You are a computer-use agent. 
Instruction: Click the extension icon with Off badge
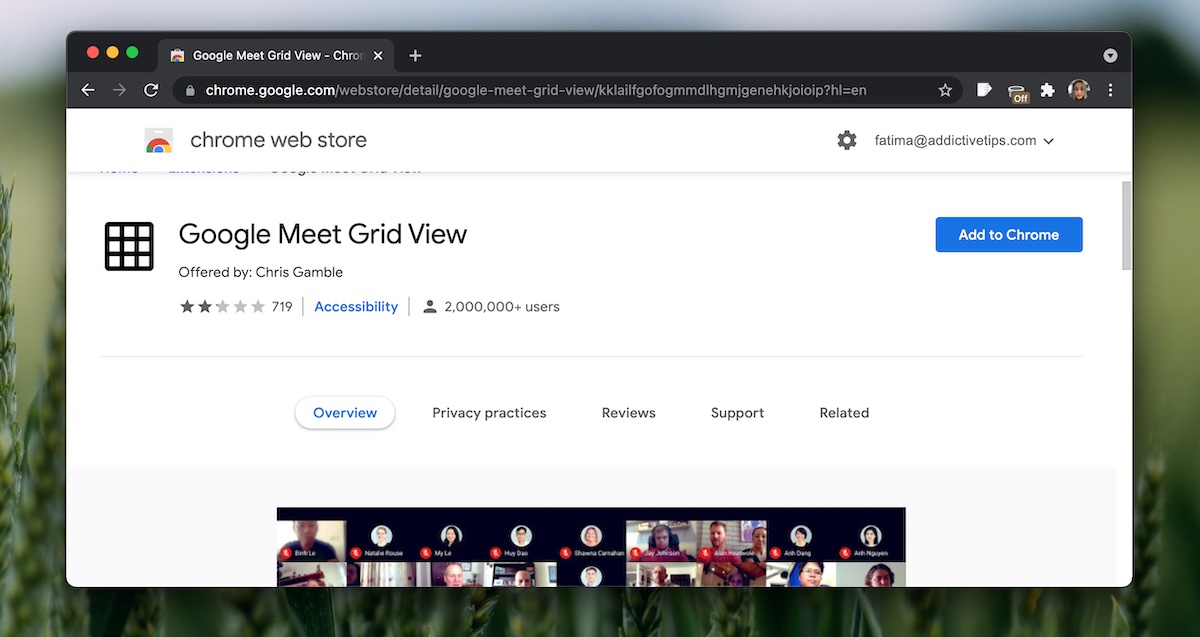click(x=1017, y=92)
